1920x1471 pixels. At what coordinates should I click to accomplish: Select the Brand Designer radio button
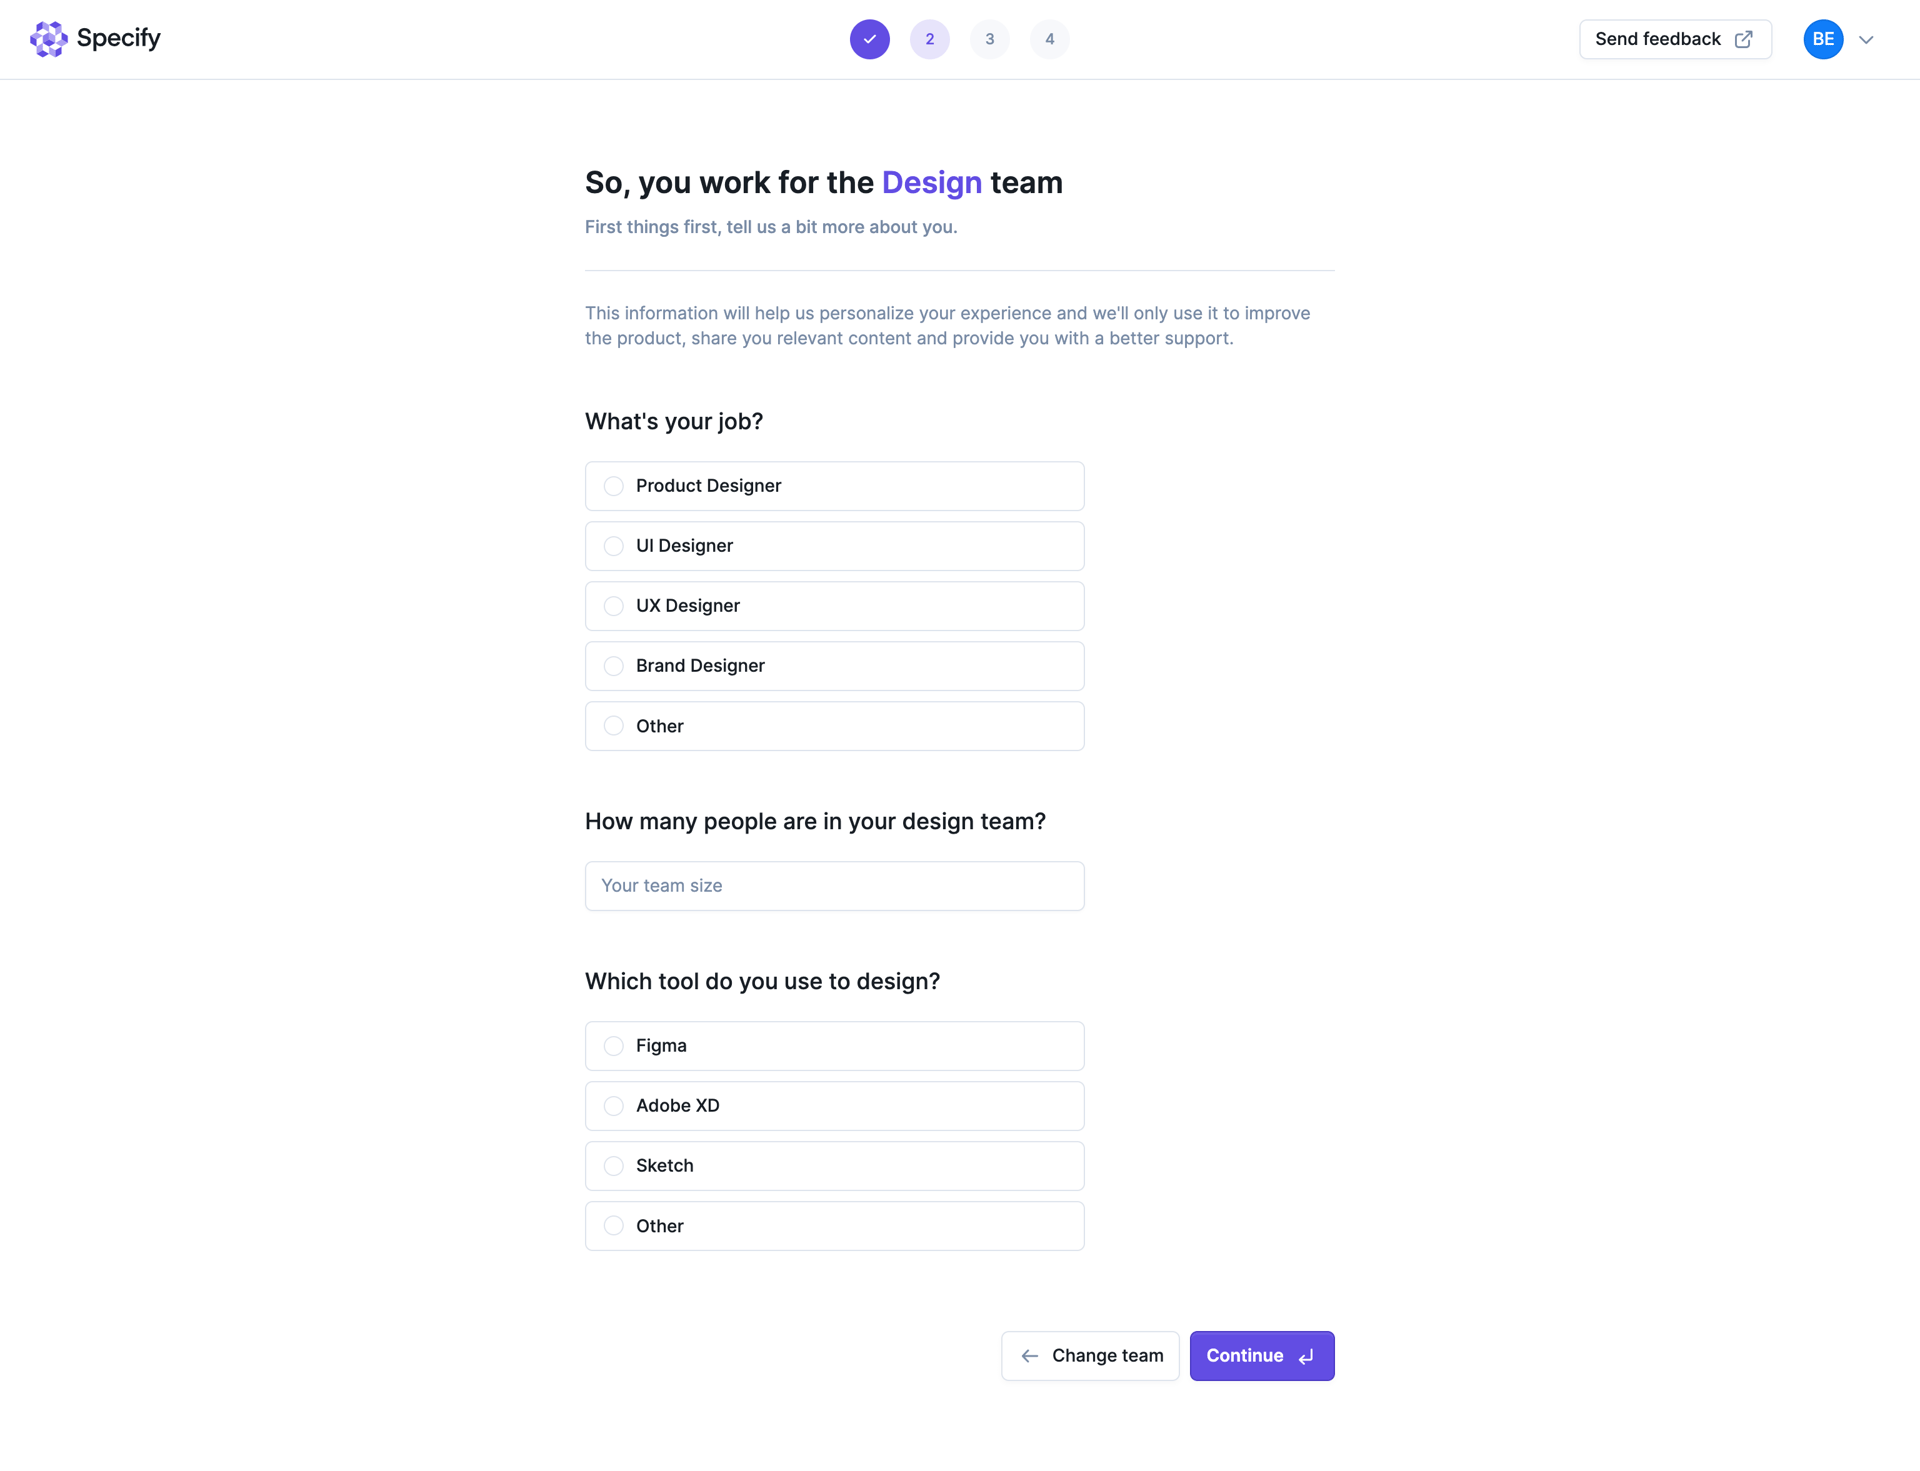pyautogui.click(x=613, y=666)
